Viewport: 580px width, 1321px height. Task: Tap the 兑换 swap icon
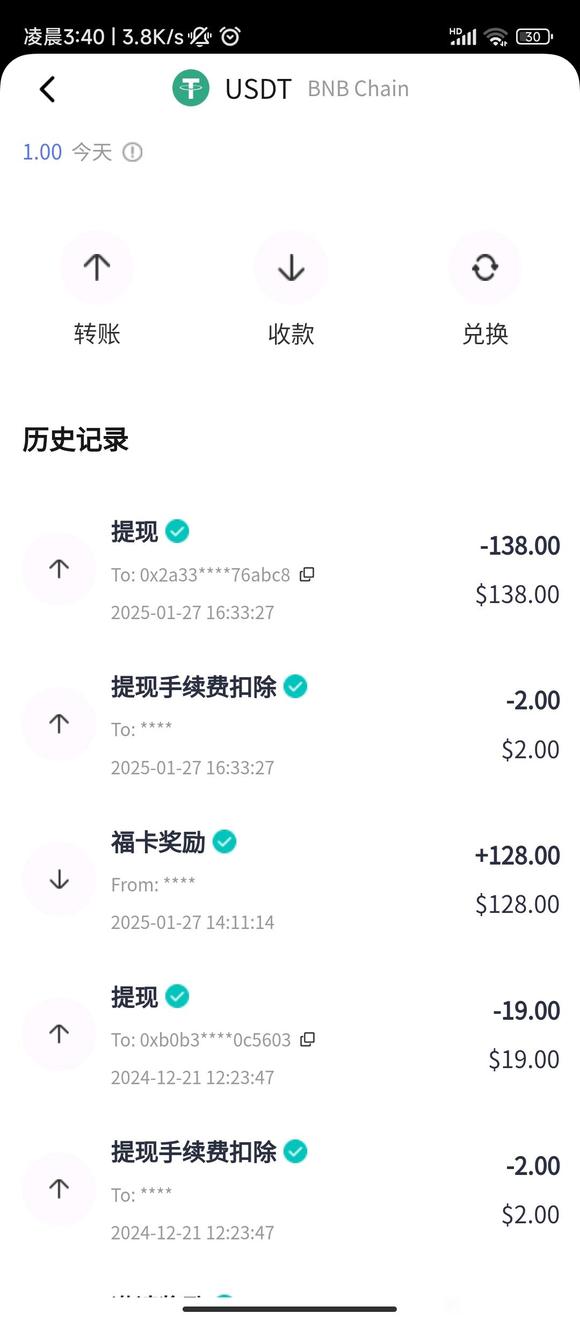point(485,267)
